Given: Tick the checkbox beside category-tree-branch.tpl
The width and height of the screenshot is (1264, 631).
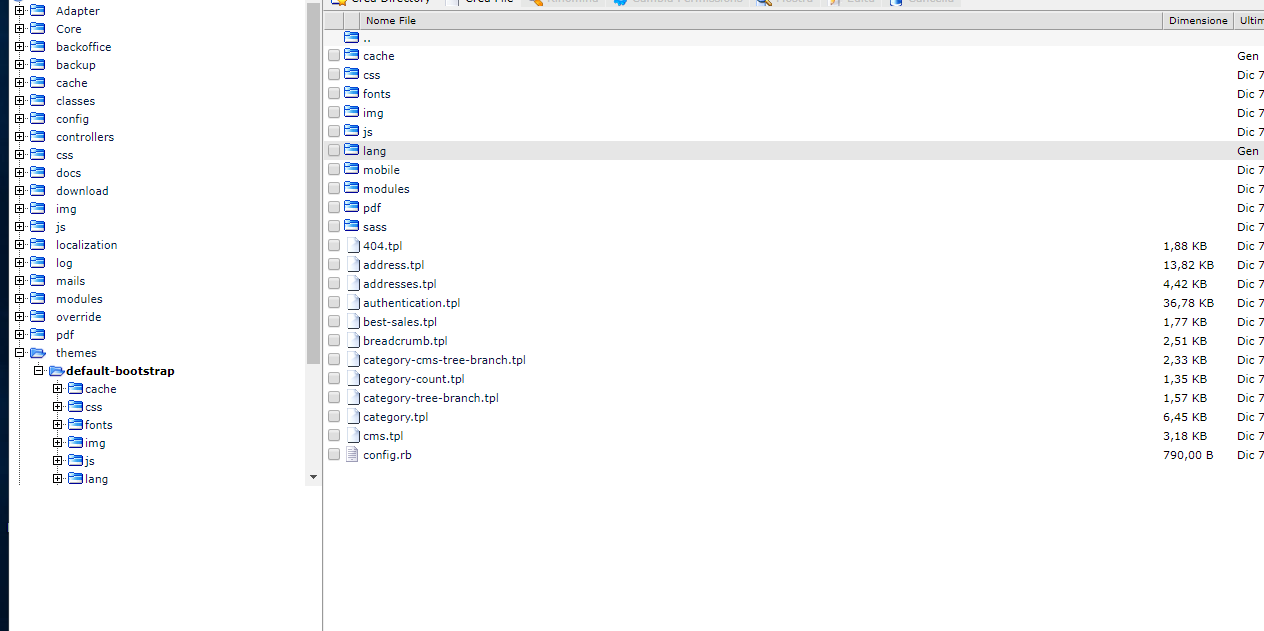Looking at the screenshot, I should 334,398.
